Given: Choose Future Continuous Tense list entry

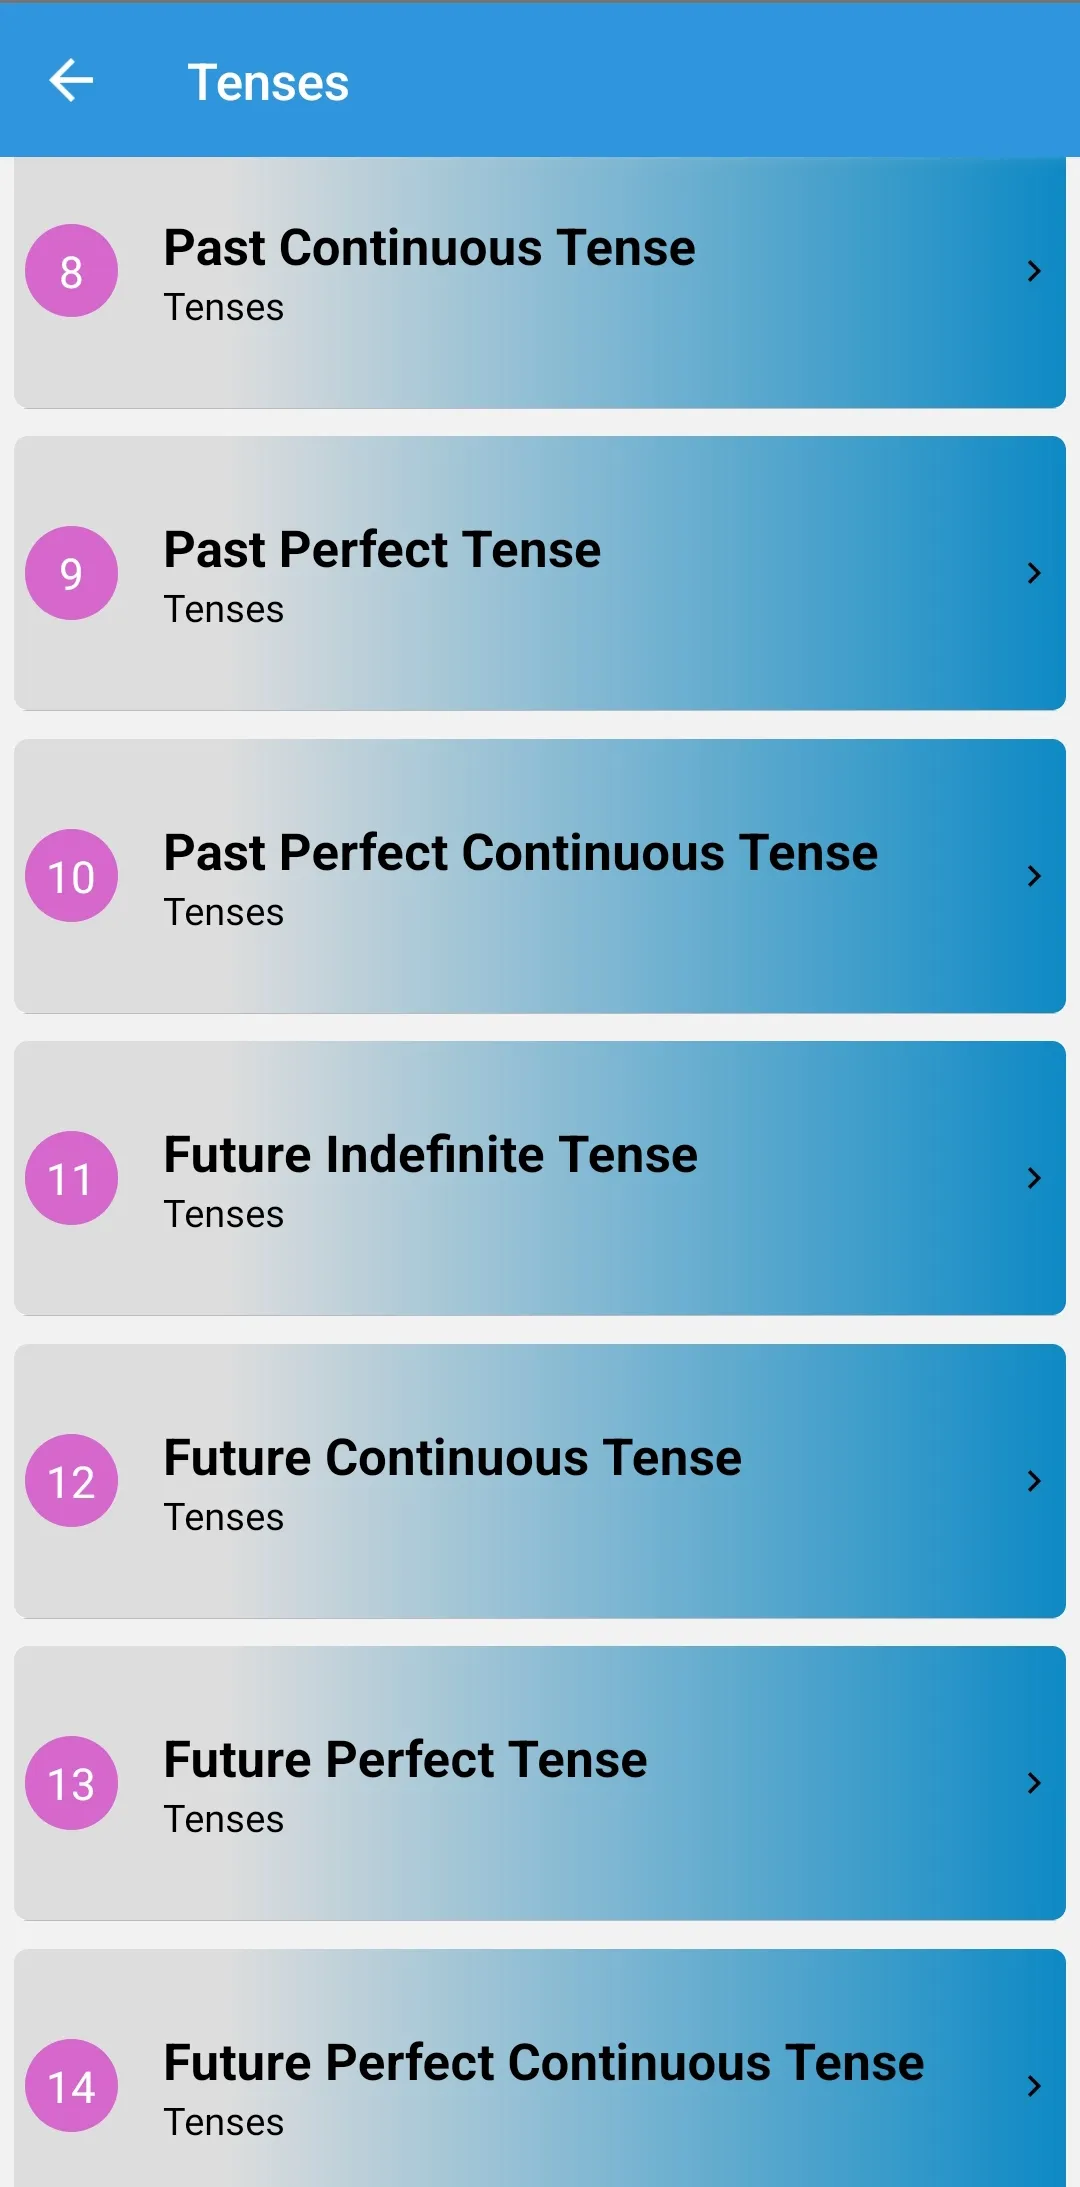Looking at the screenshot, I should tap(540, 1481).
